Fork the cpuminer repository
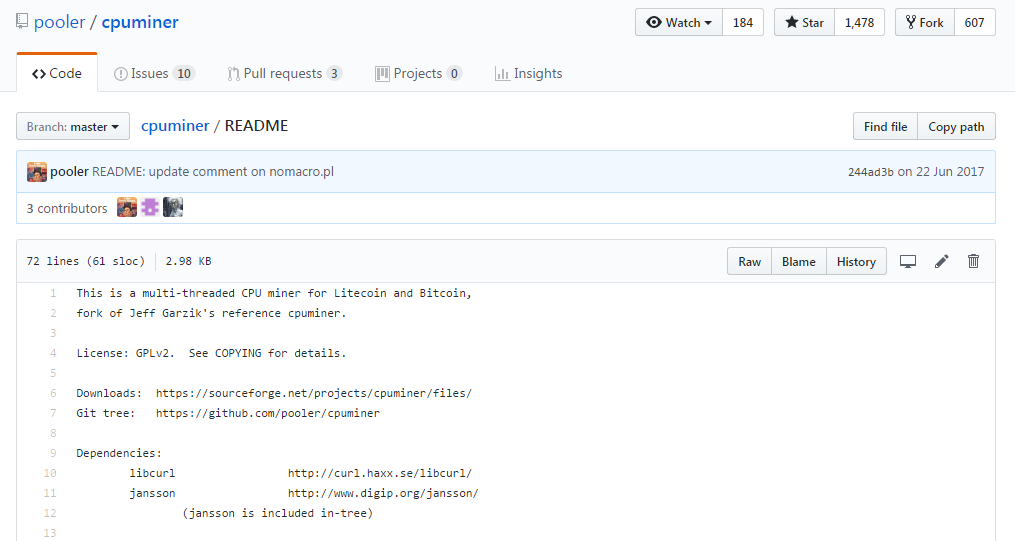This screenshot has width=1015, height=541. click(x=924, y=22)
